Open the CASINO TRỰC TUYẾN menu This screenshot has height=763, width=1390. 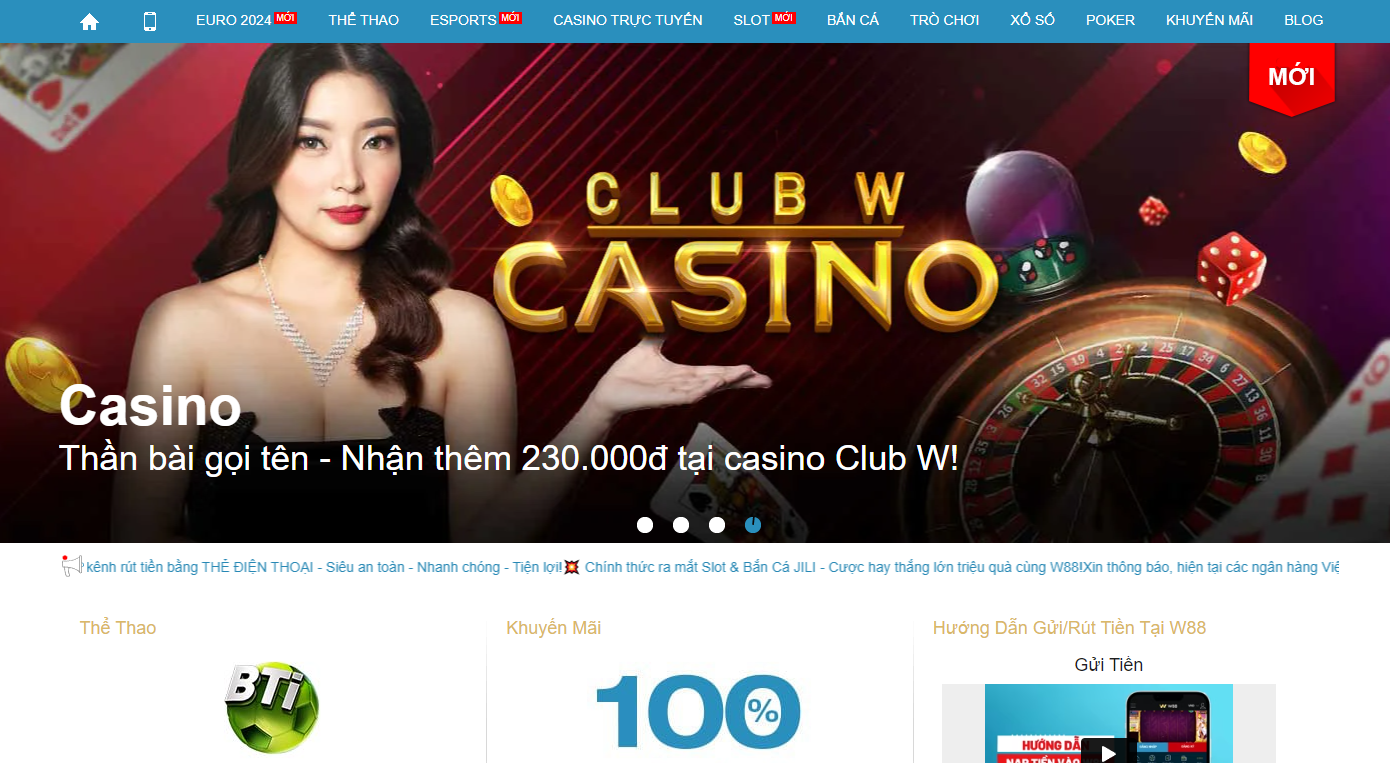(628, 20)
